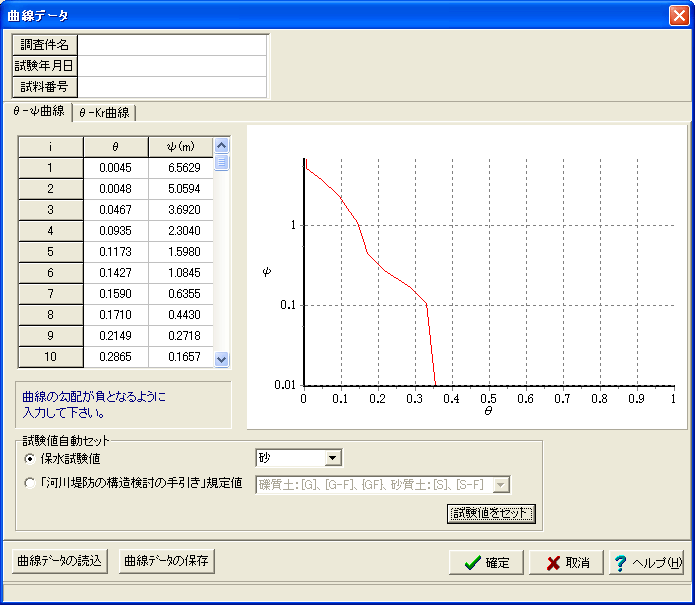Click the ψ(m) column header
This screenshot has width=695, height=605.
coord(181,147)
